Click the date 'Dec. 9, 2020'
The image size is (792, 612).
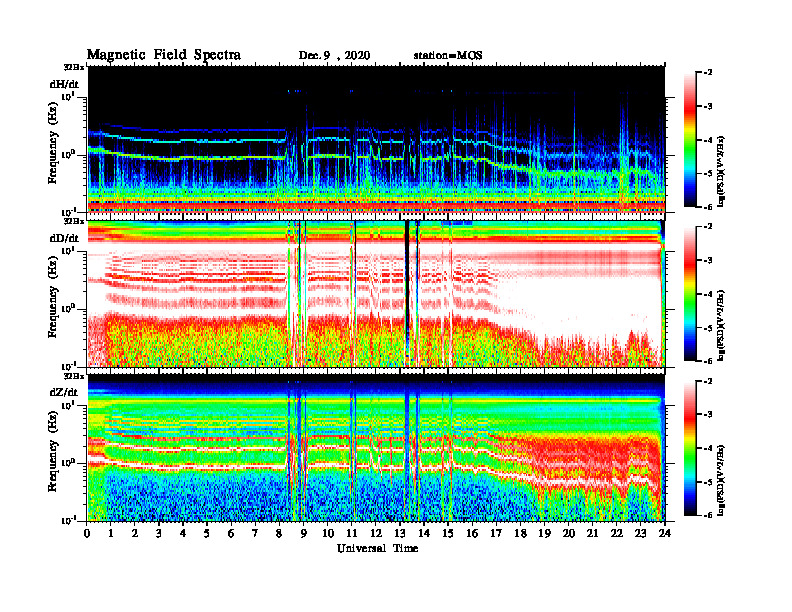pos(334,56)
